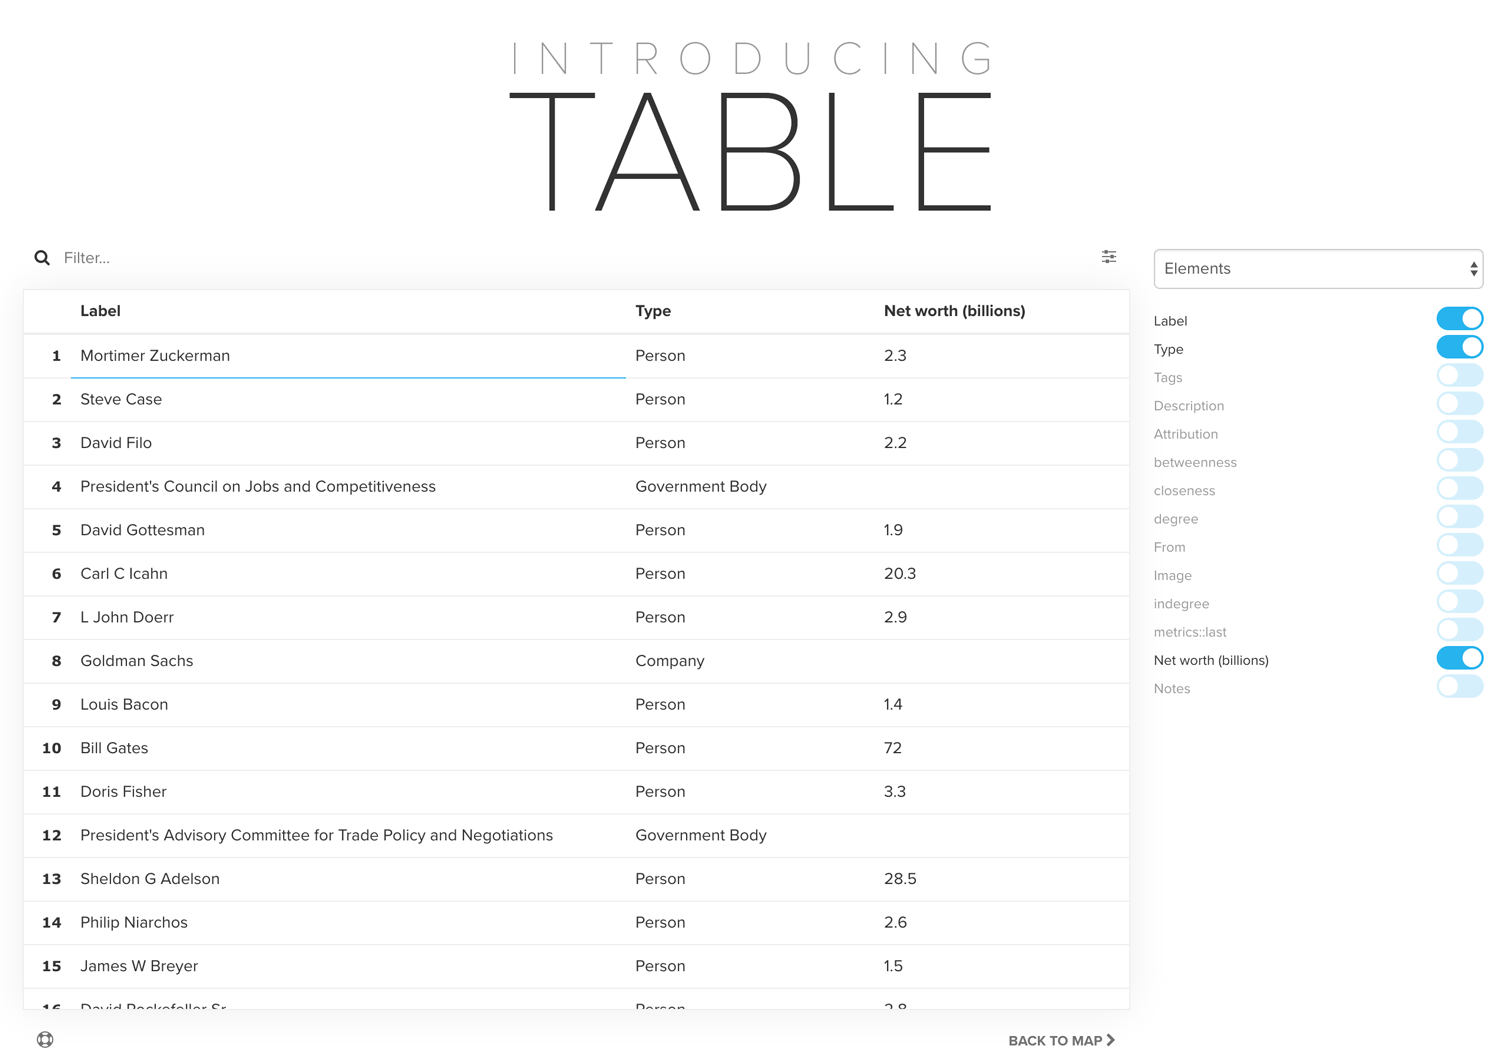The width and height of the screenshot is (1500, 1064).
Task: Sort by the Label column header
Action: coord(100,311)
